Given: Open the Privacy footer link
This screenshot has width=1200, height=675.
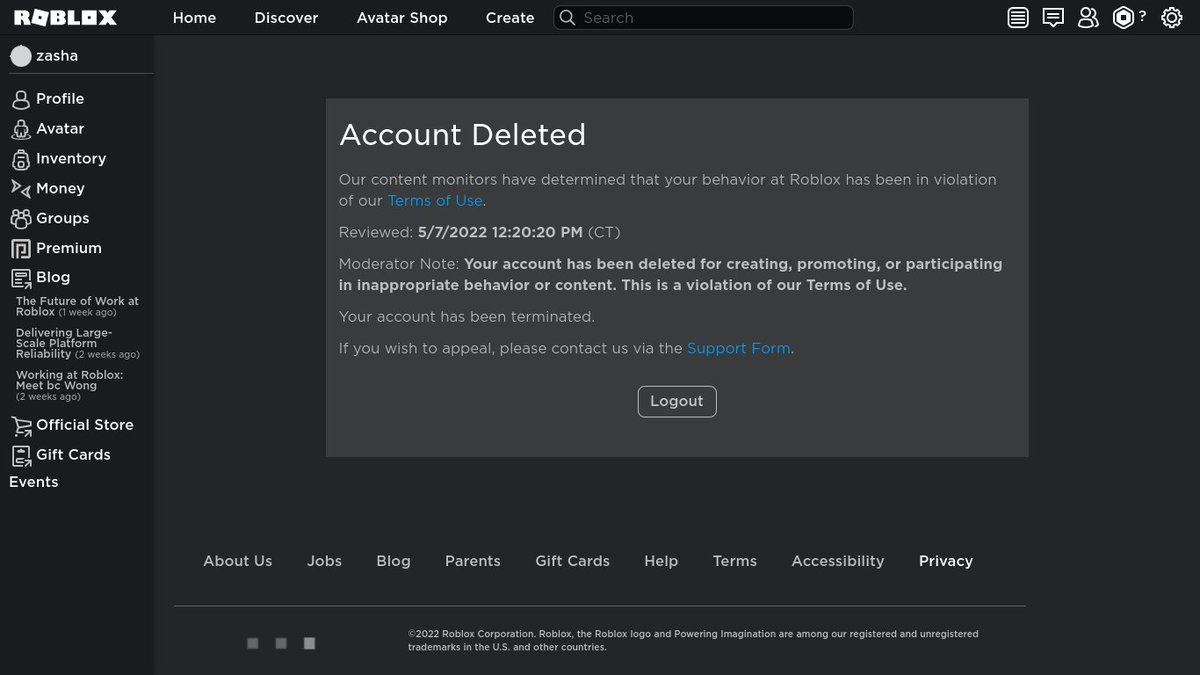Looking at the screenshot, I should click(x=946, y=561).
